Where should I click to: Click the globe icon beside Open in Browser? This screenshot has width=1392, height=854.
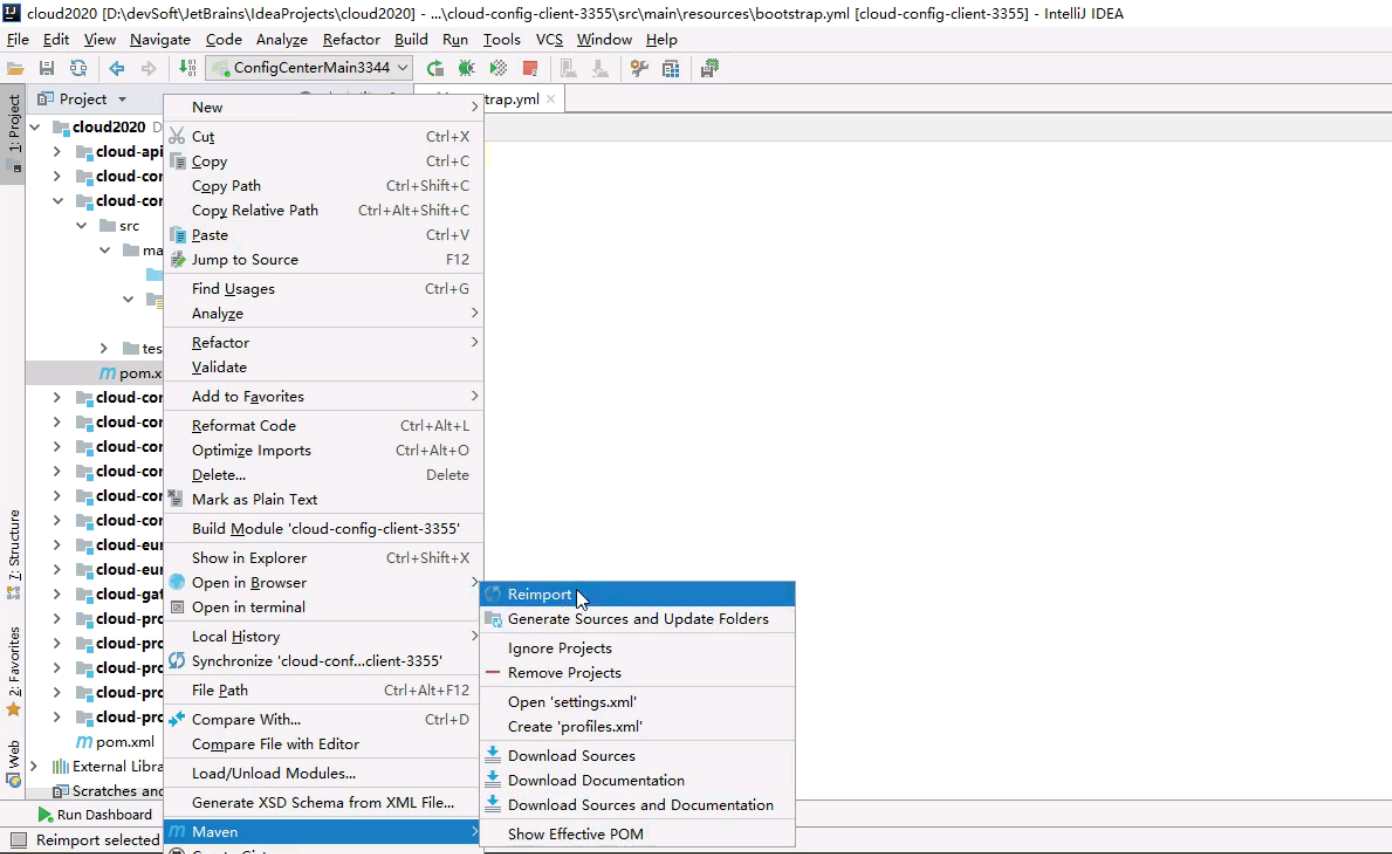[x=177, y=582]
